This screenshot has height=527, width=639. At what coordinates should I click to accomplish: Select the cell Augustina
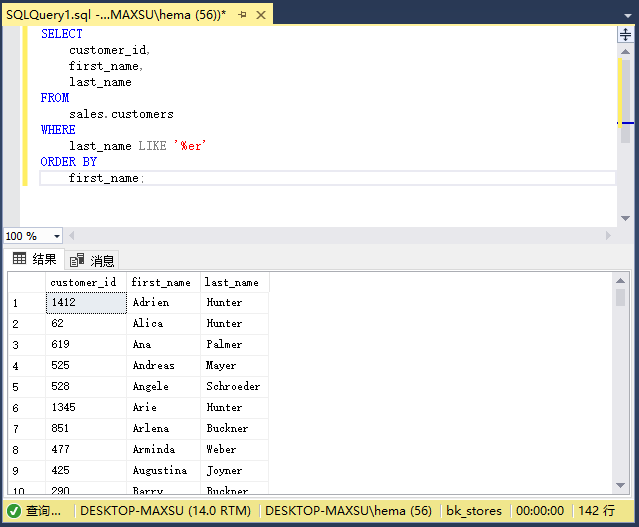pos(163,471)
